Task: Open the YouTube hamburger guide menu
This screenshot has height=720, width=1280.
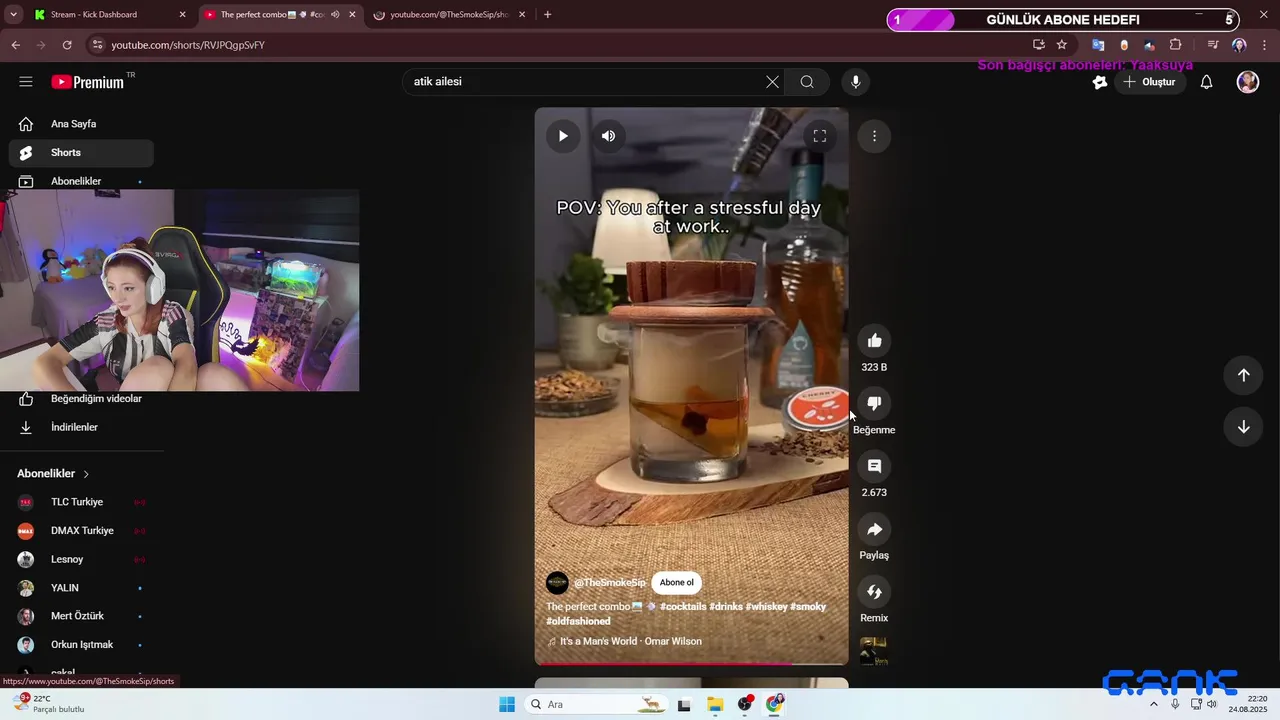Action: [x=26, y=82]
